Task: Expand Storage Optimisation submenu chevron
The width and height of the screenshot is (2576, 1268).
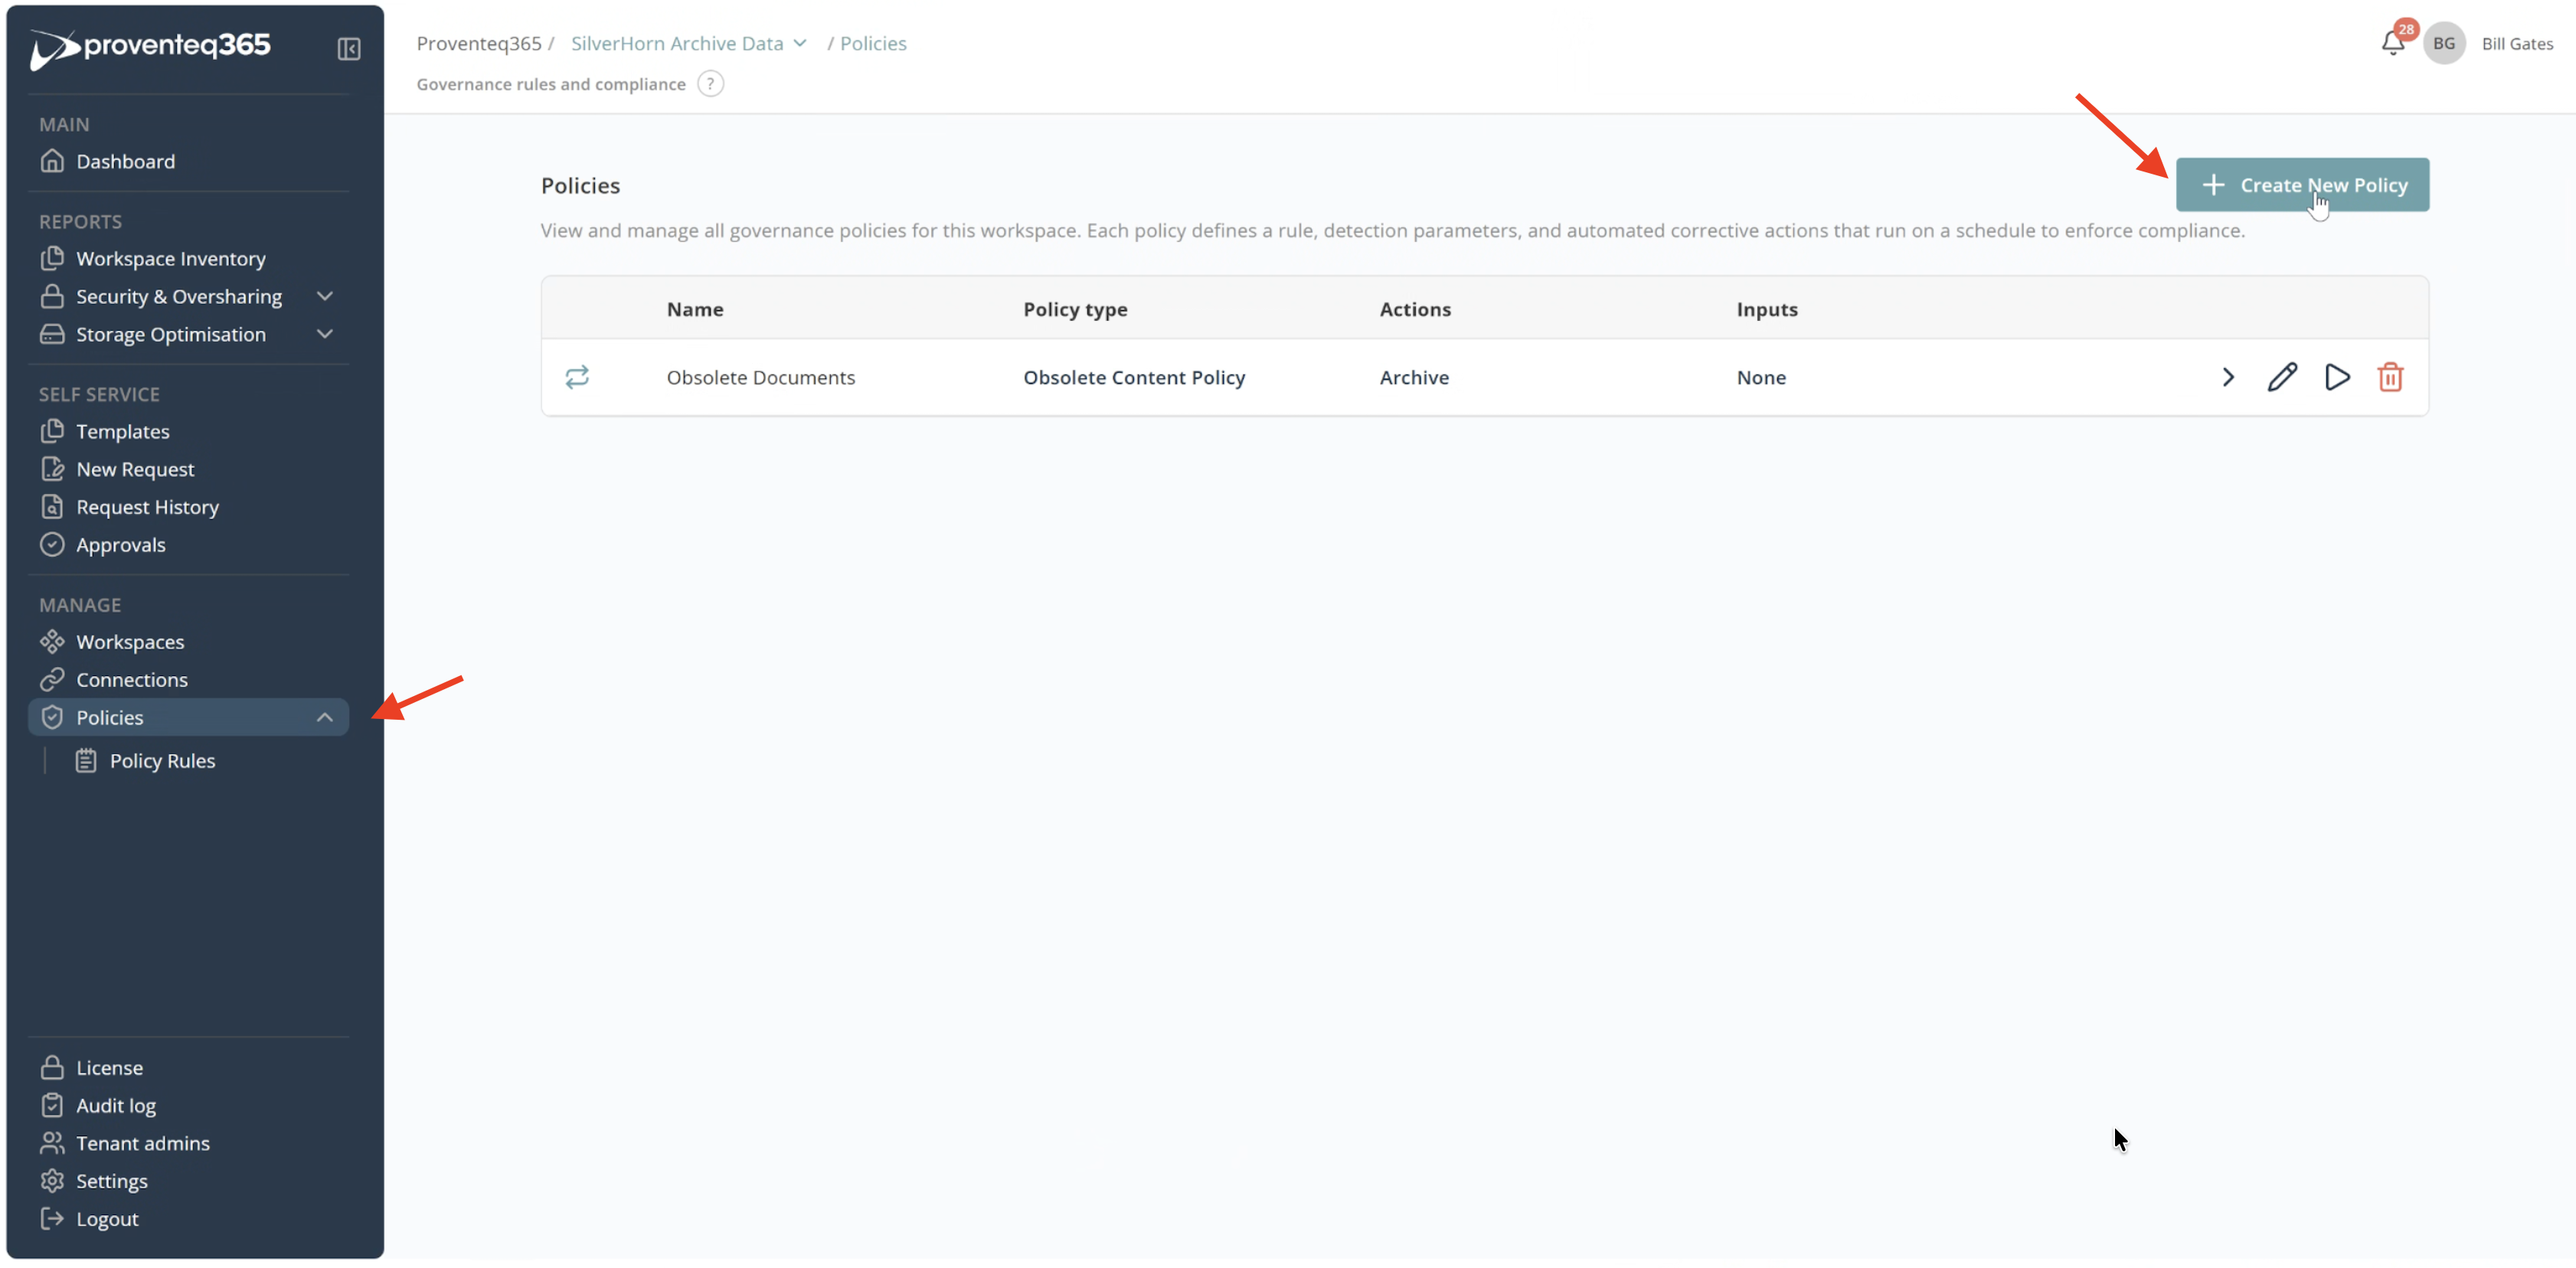Action: (x=324, y=334)
